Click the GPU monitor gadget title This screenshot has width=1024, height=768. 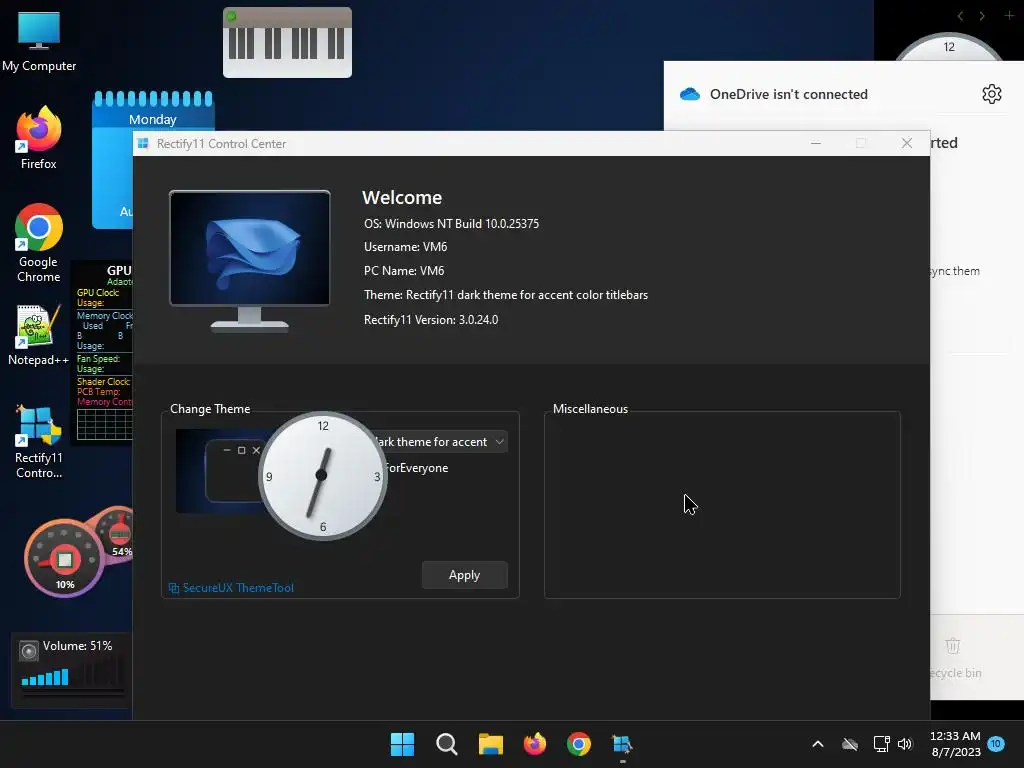[x=119, y=270]
